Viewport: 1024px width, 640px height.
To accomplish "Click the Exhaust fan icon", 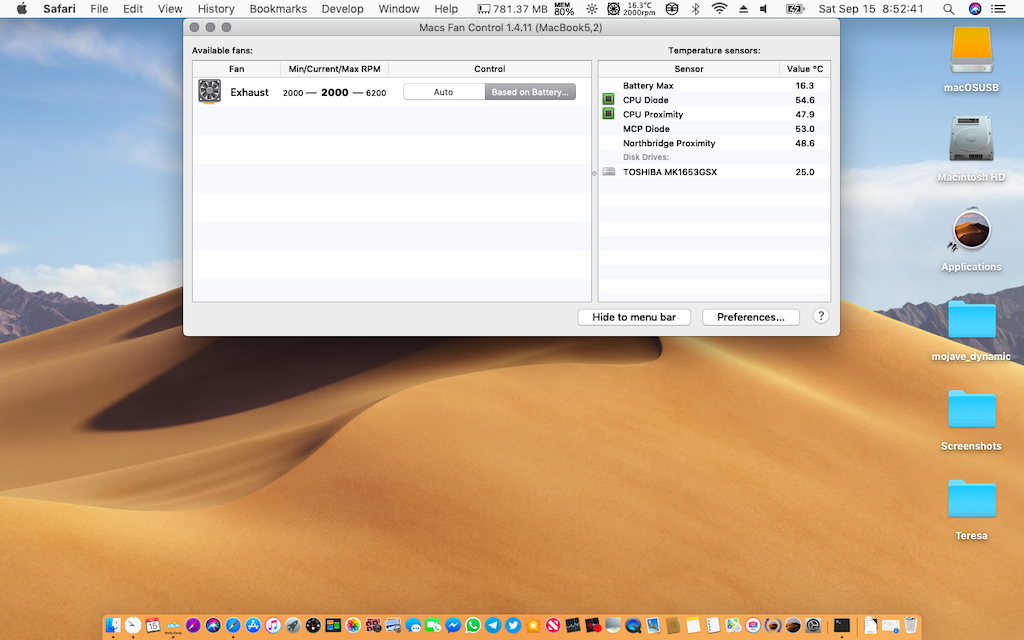I will [x=210, y=91].
